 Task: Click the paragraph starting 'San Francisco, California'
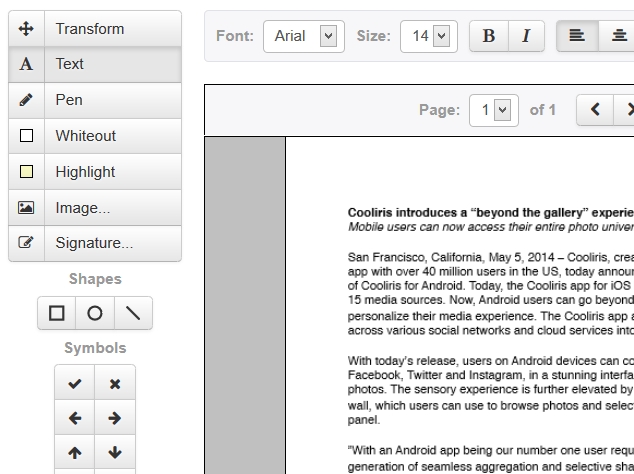491,294
